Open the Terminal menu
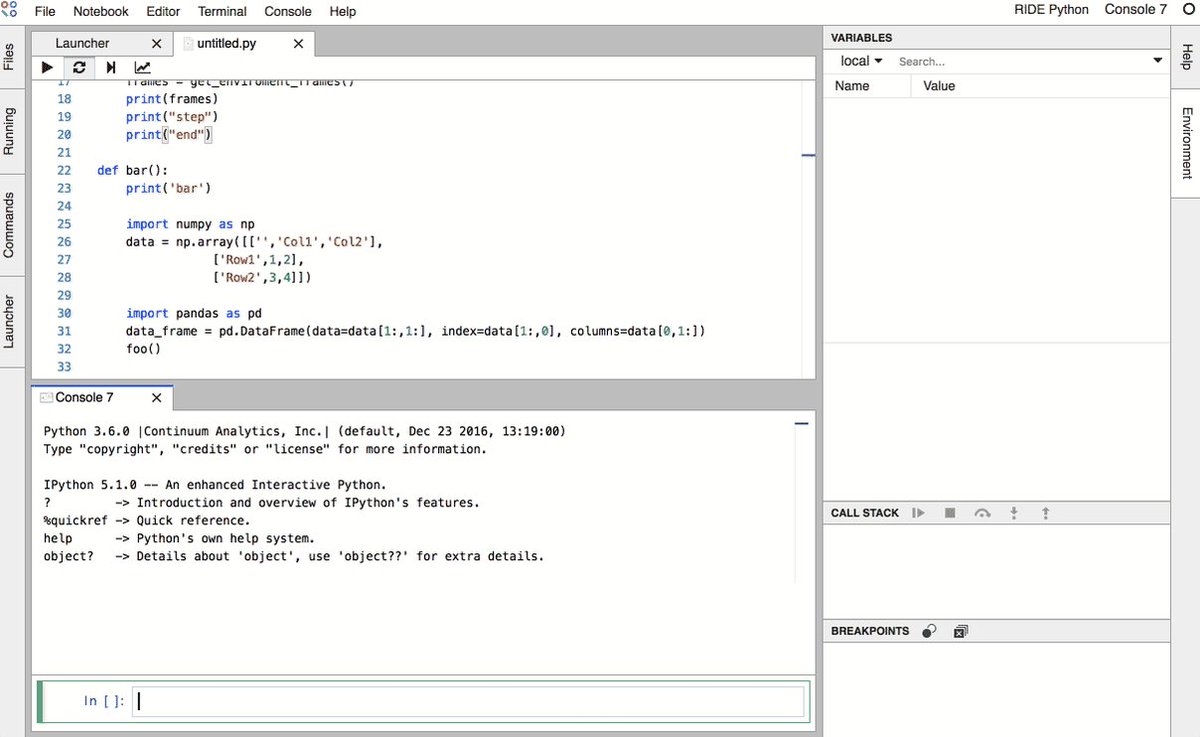1200x737 pixels. pos(222,11)
